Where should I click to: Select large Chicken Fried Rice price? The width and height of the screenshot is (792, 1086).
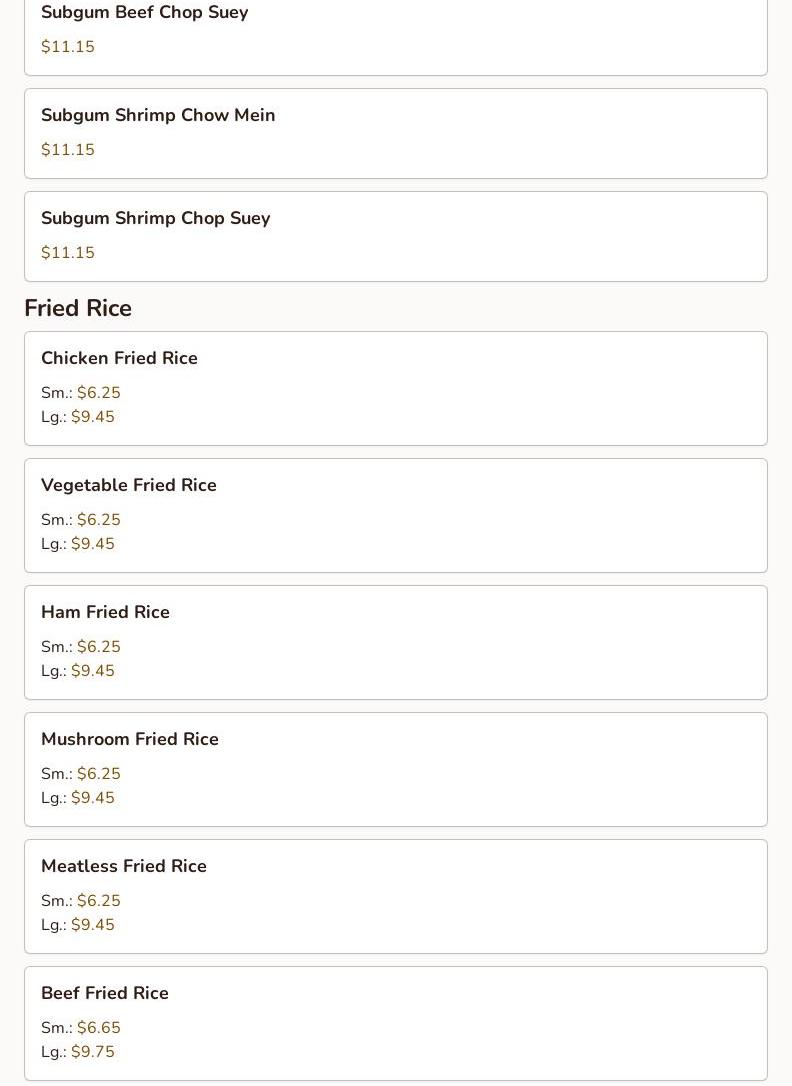92,417
